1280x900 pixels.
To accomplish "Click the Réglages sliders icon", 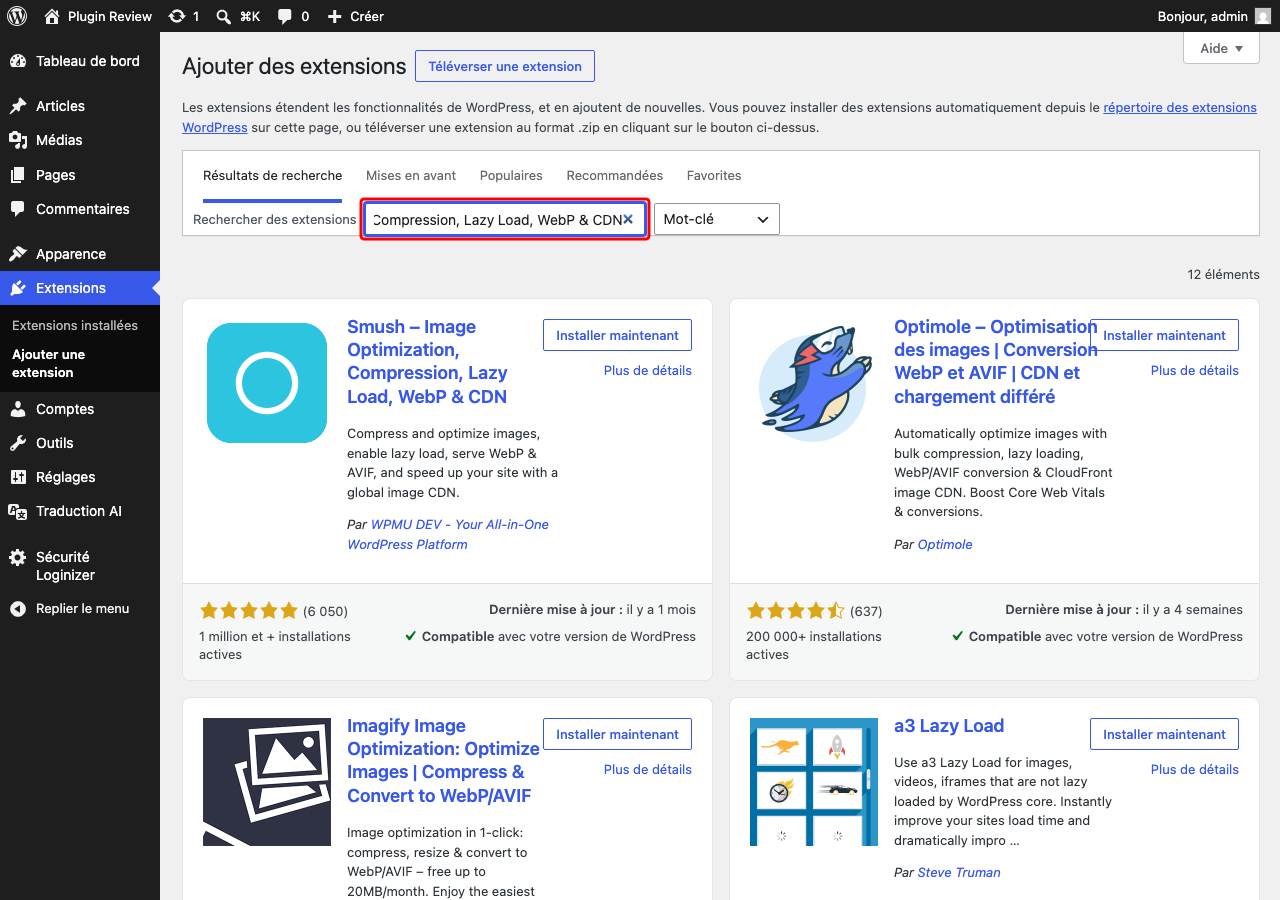I will pyautogui.click(x=18, y=477).
